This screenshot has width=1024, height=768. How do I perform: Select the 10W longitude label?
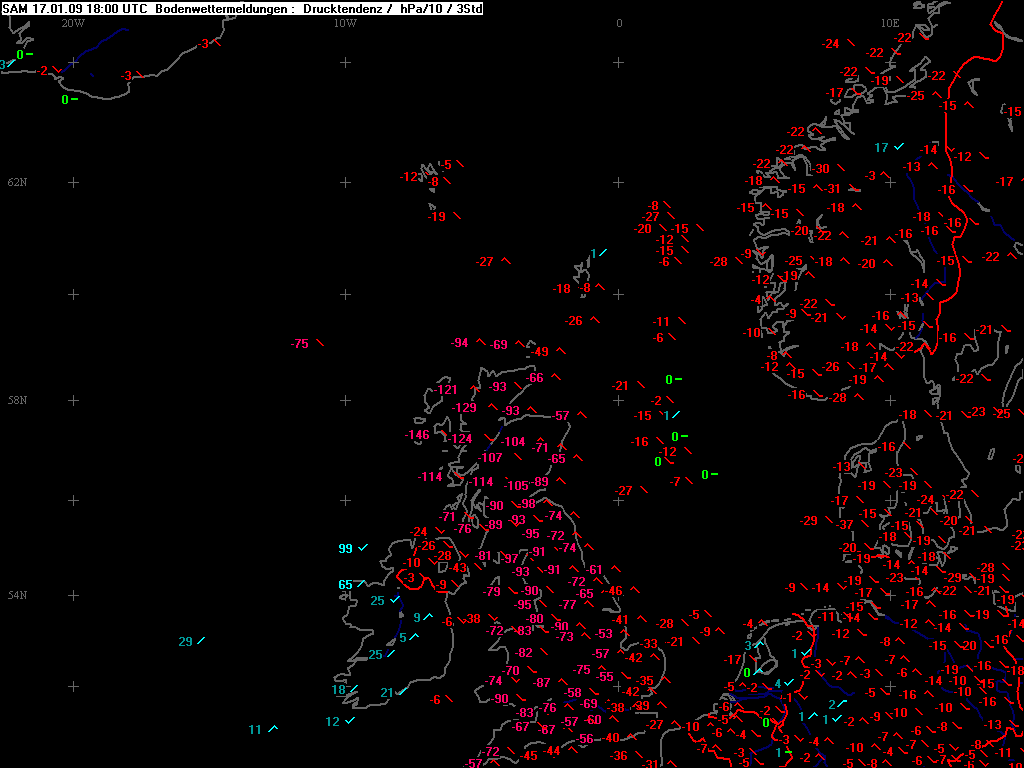pyautogui.click(x=345, y=23)
